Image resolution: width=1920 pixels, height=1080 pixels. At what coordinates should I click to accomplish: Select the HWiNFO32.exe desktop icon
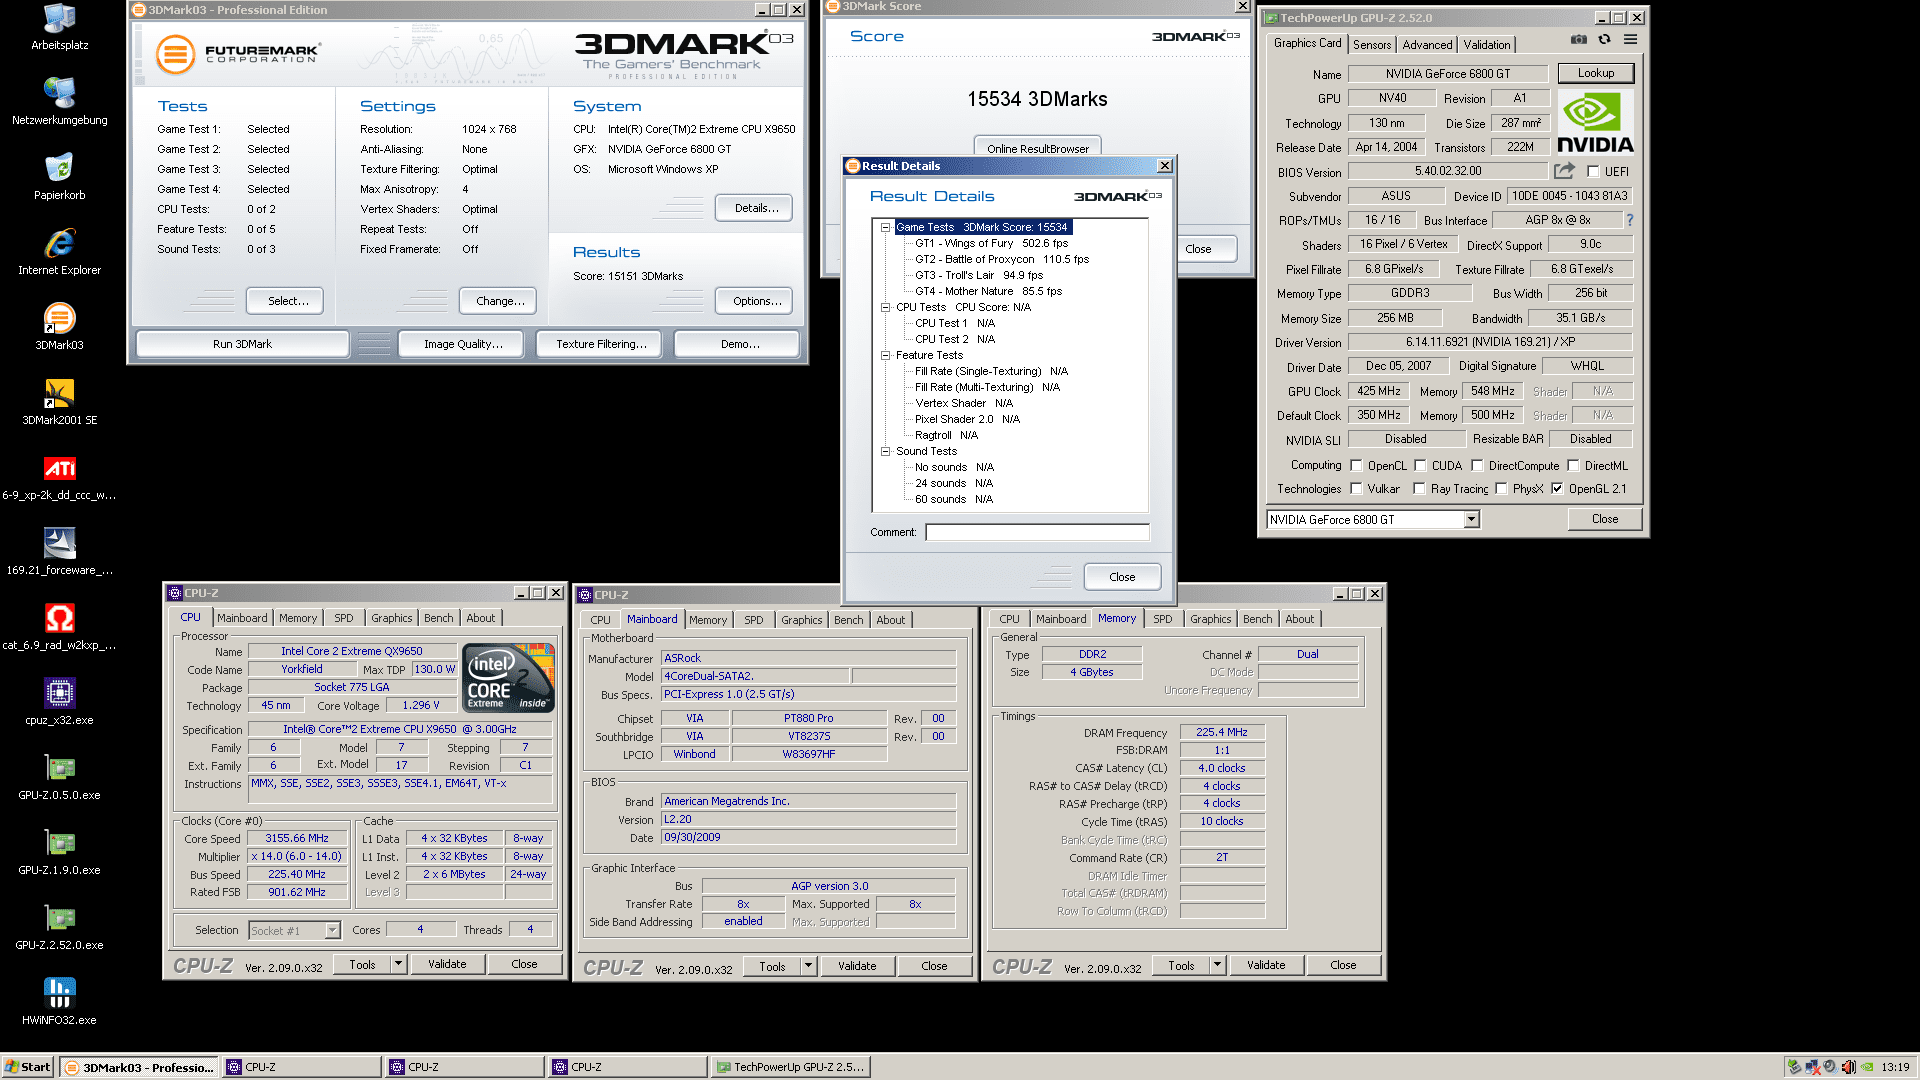click(x=60, y=1002)
